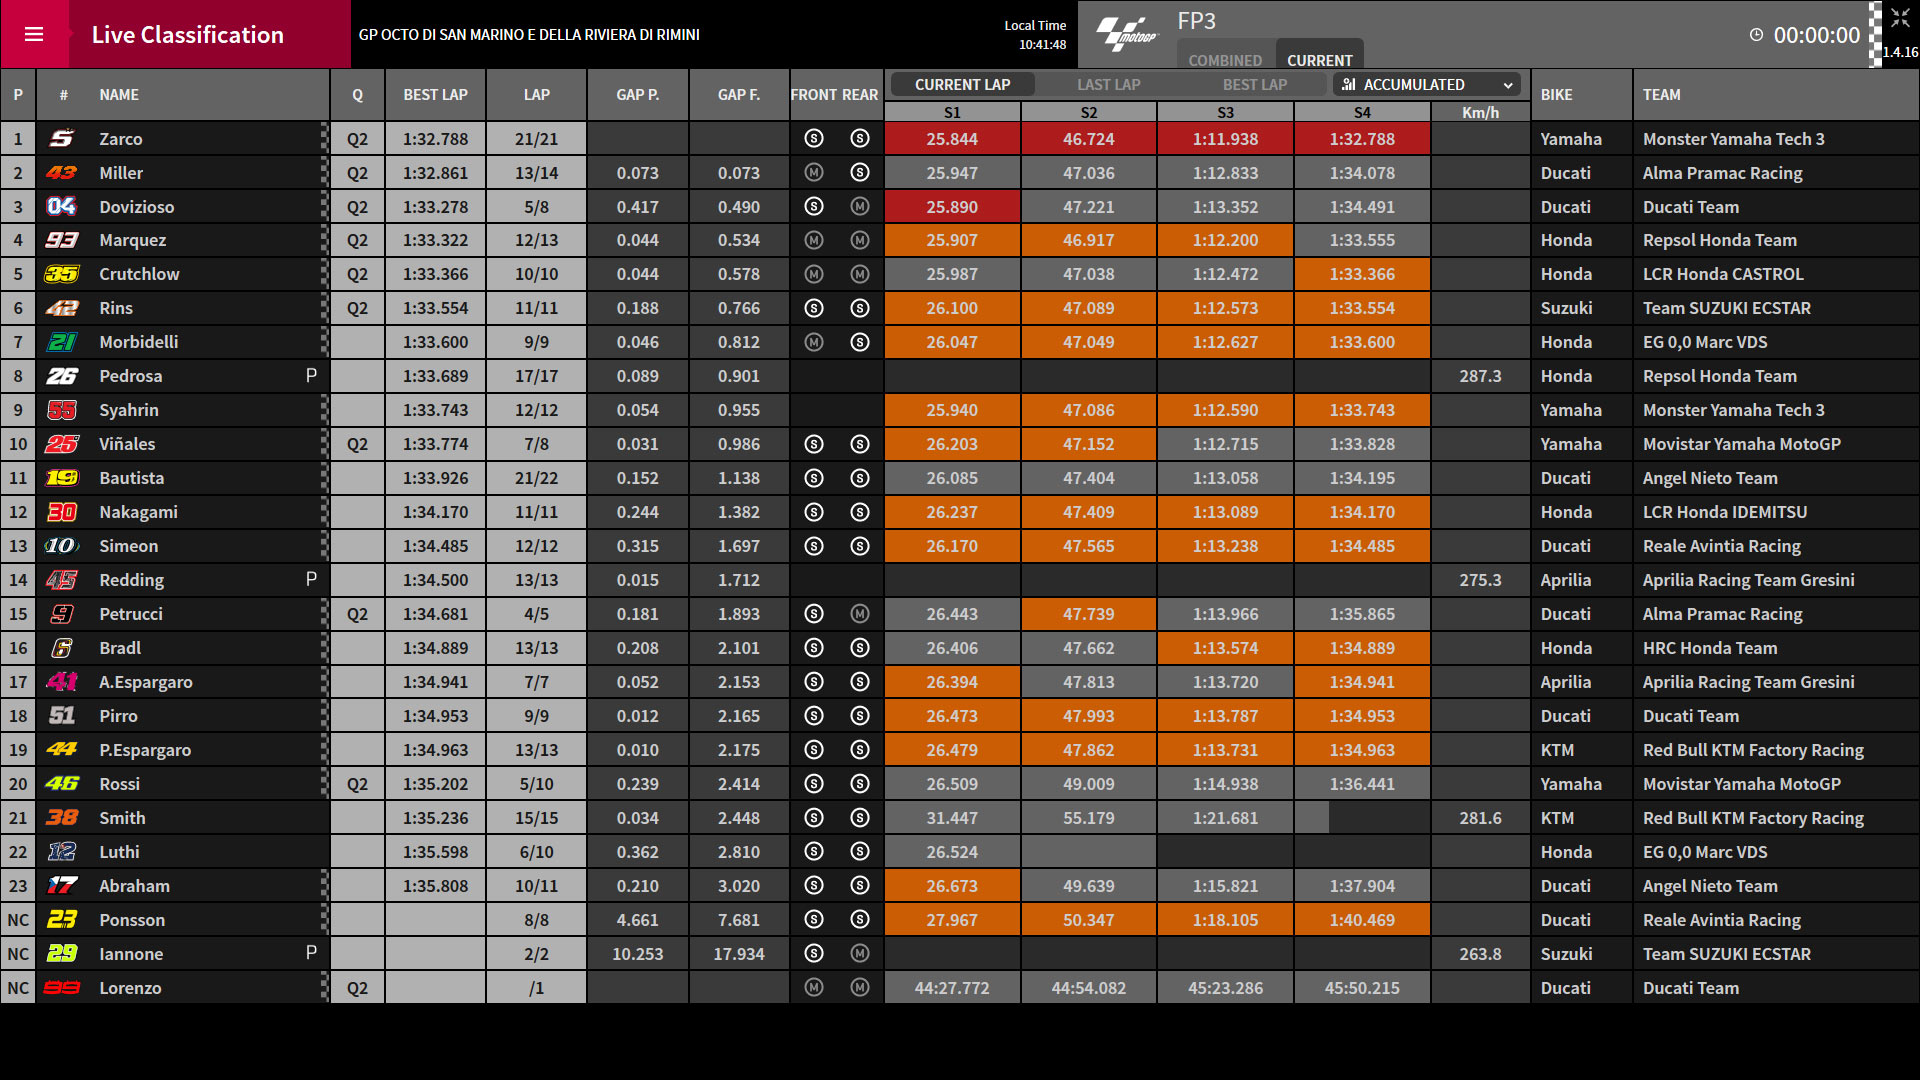Click Dovizioso's rear medium tyre icon
The width and height of the screenshot is (1920, 1080).
[860, 207]
